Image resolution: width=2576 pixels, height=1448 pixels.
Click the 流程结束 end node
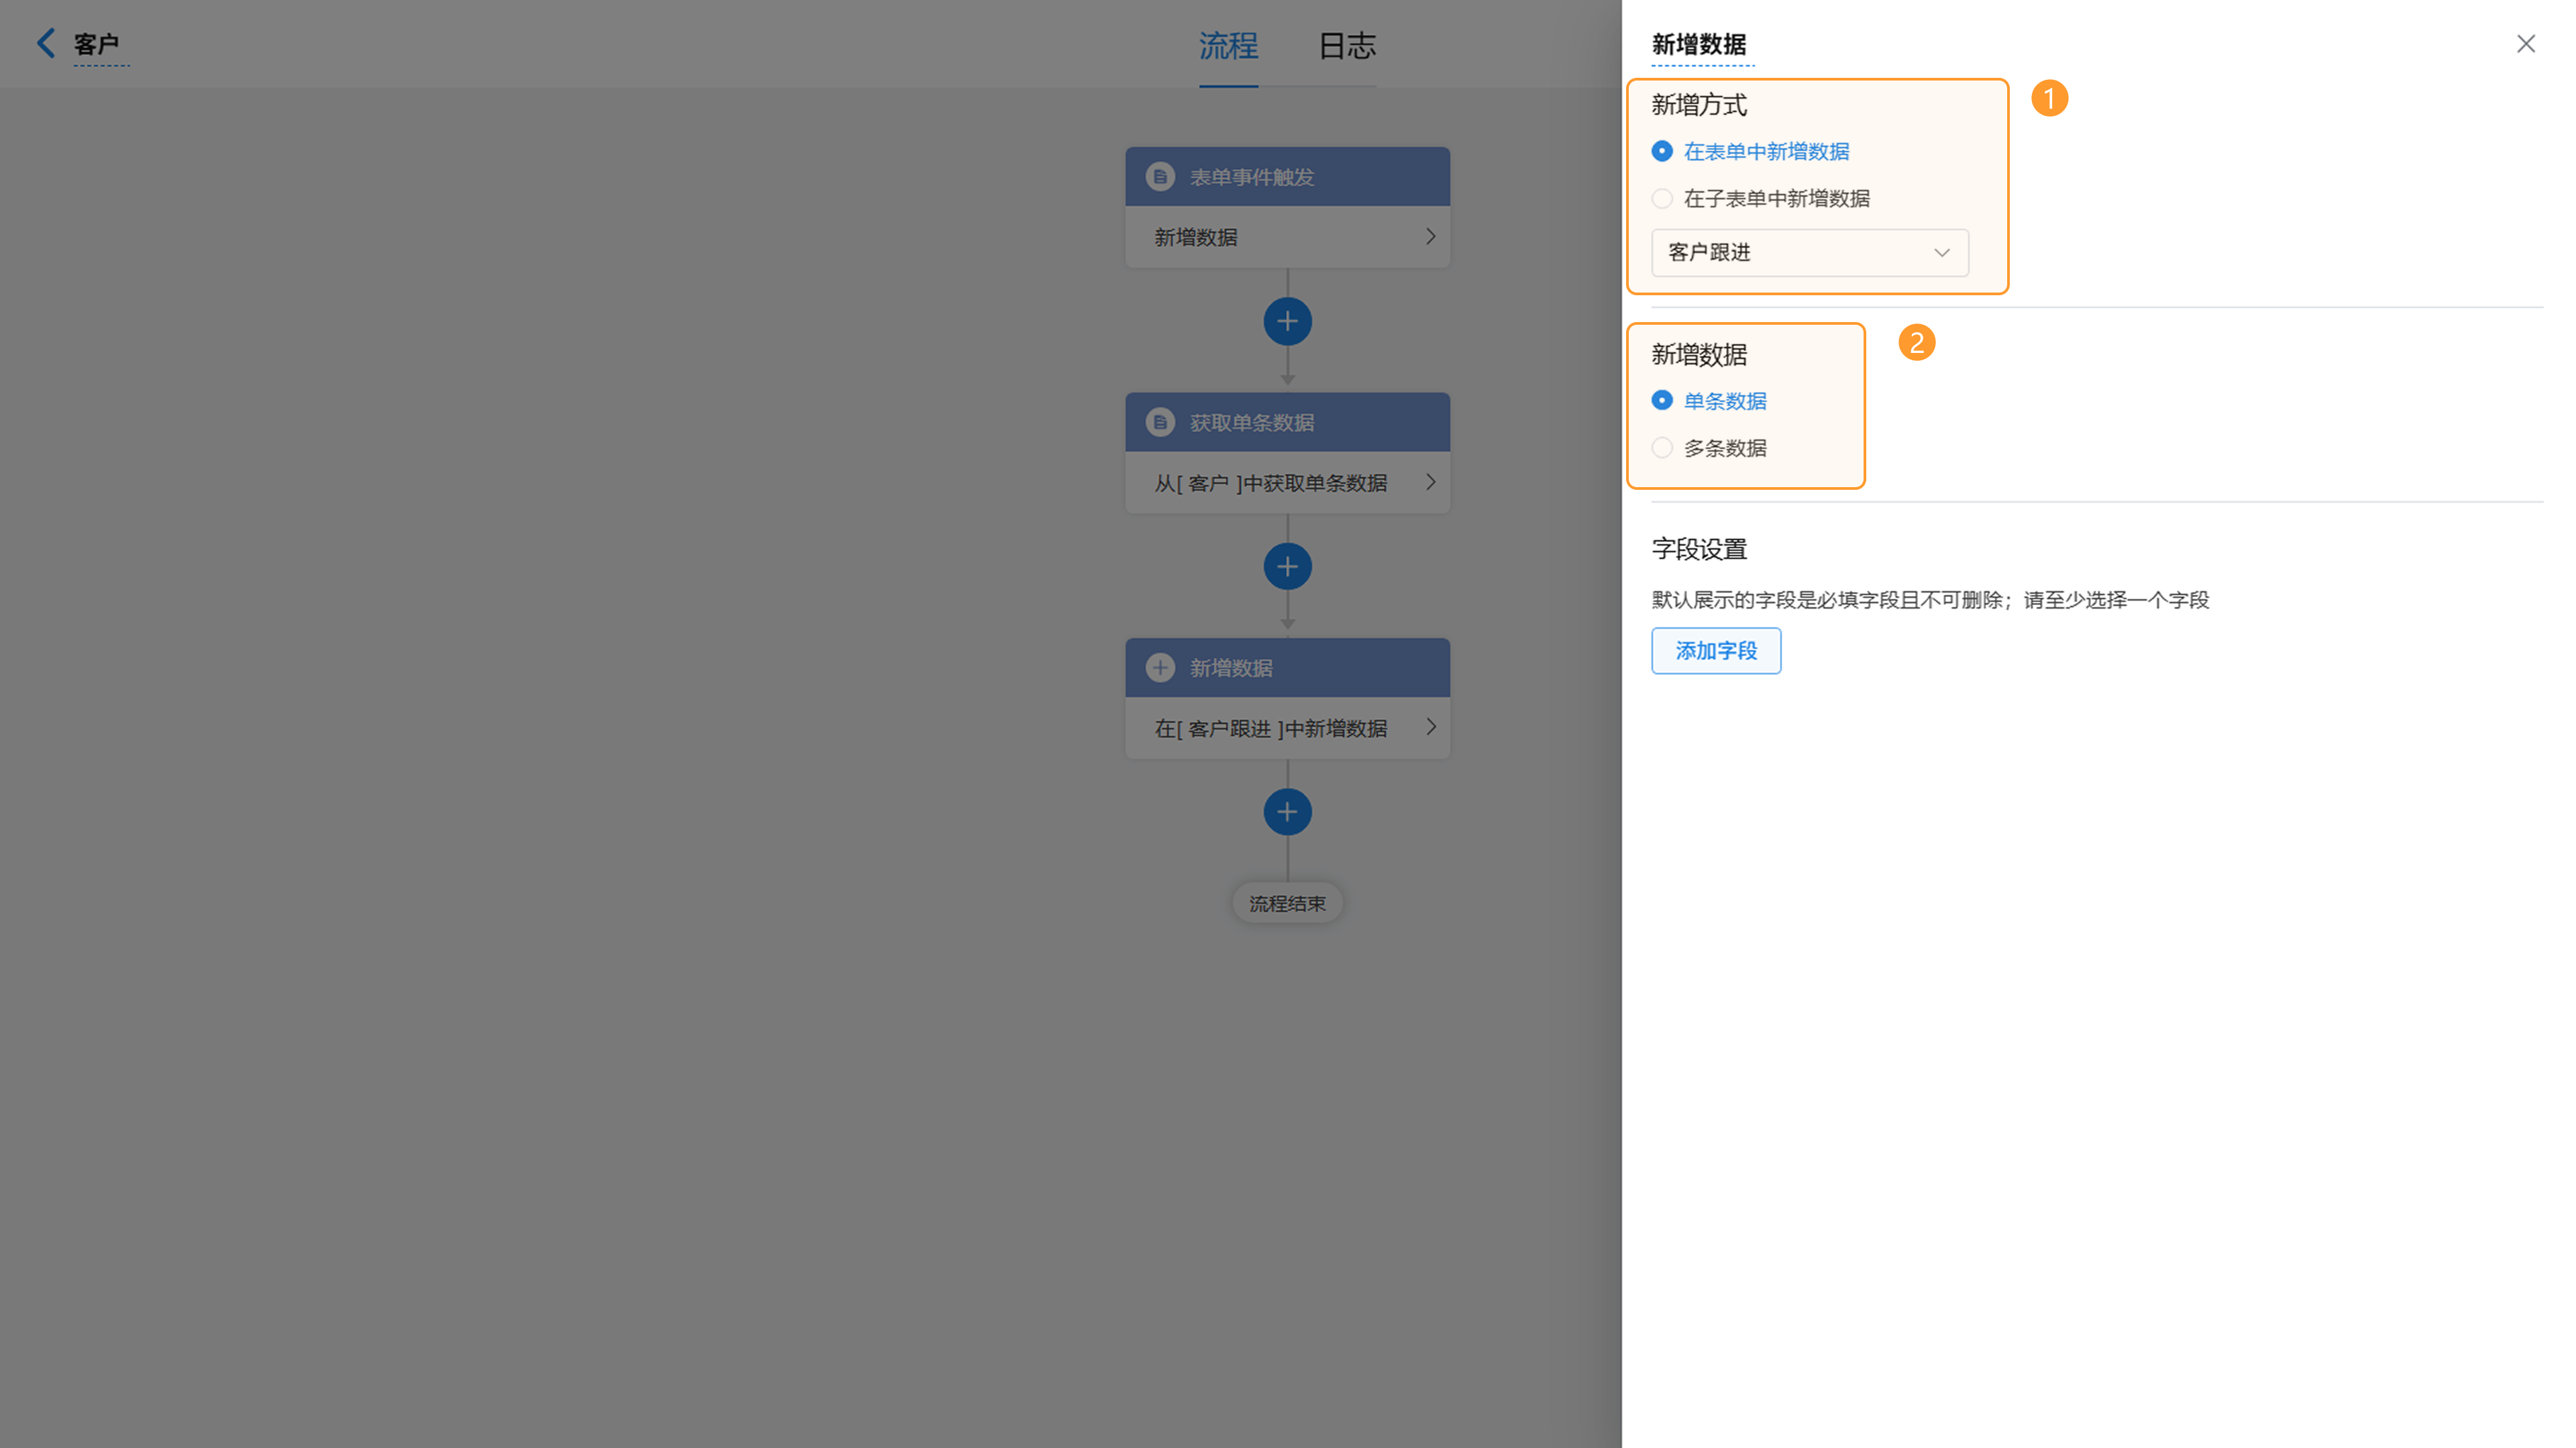coord(1287,903)
